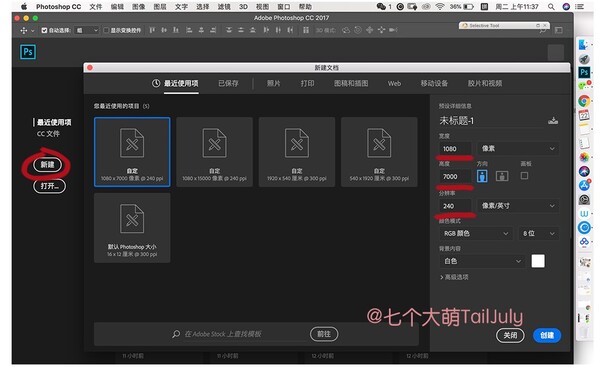Toggle the 自动选择 checkbox

click(44, 30)
